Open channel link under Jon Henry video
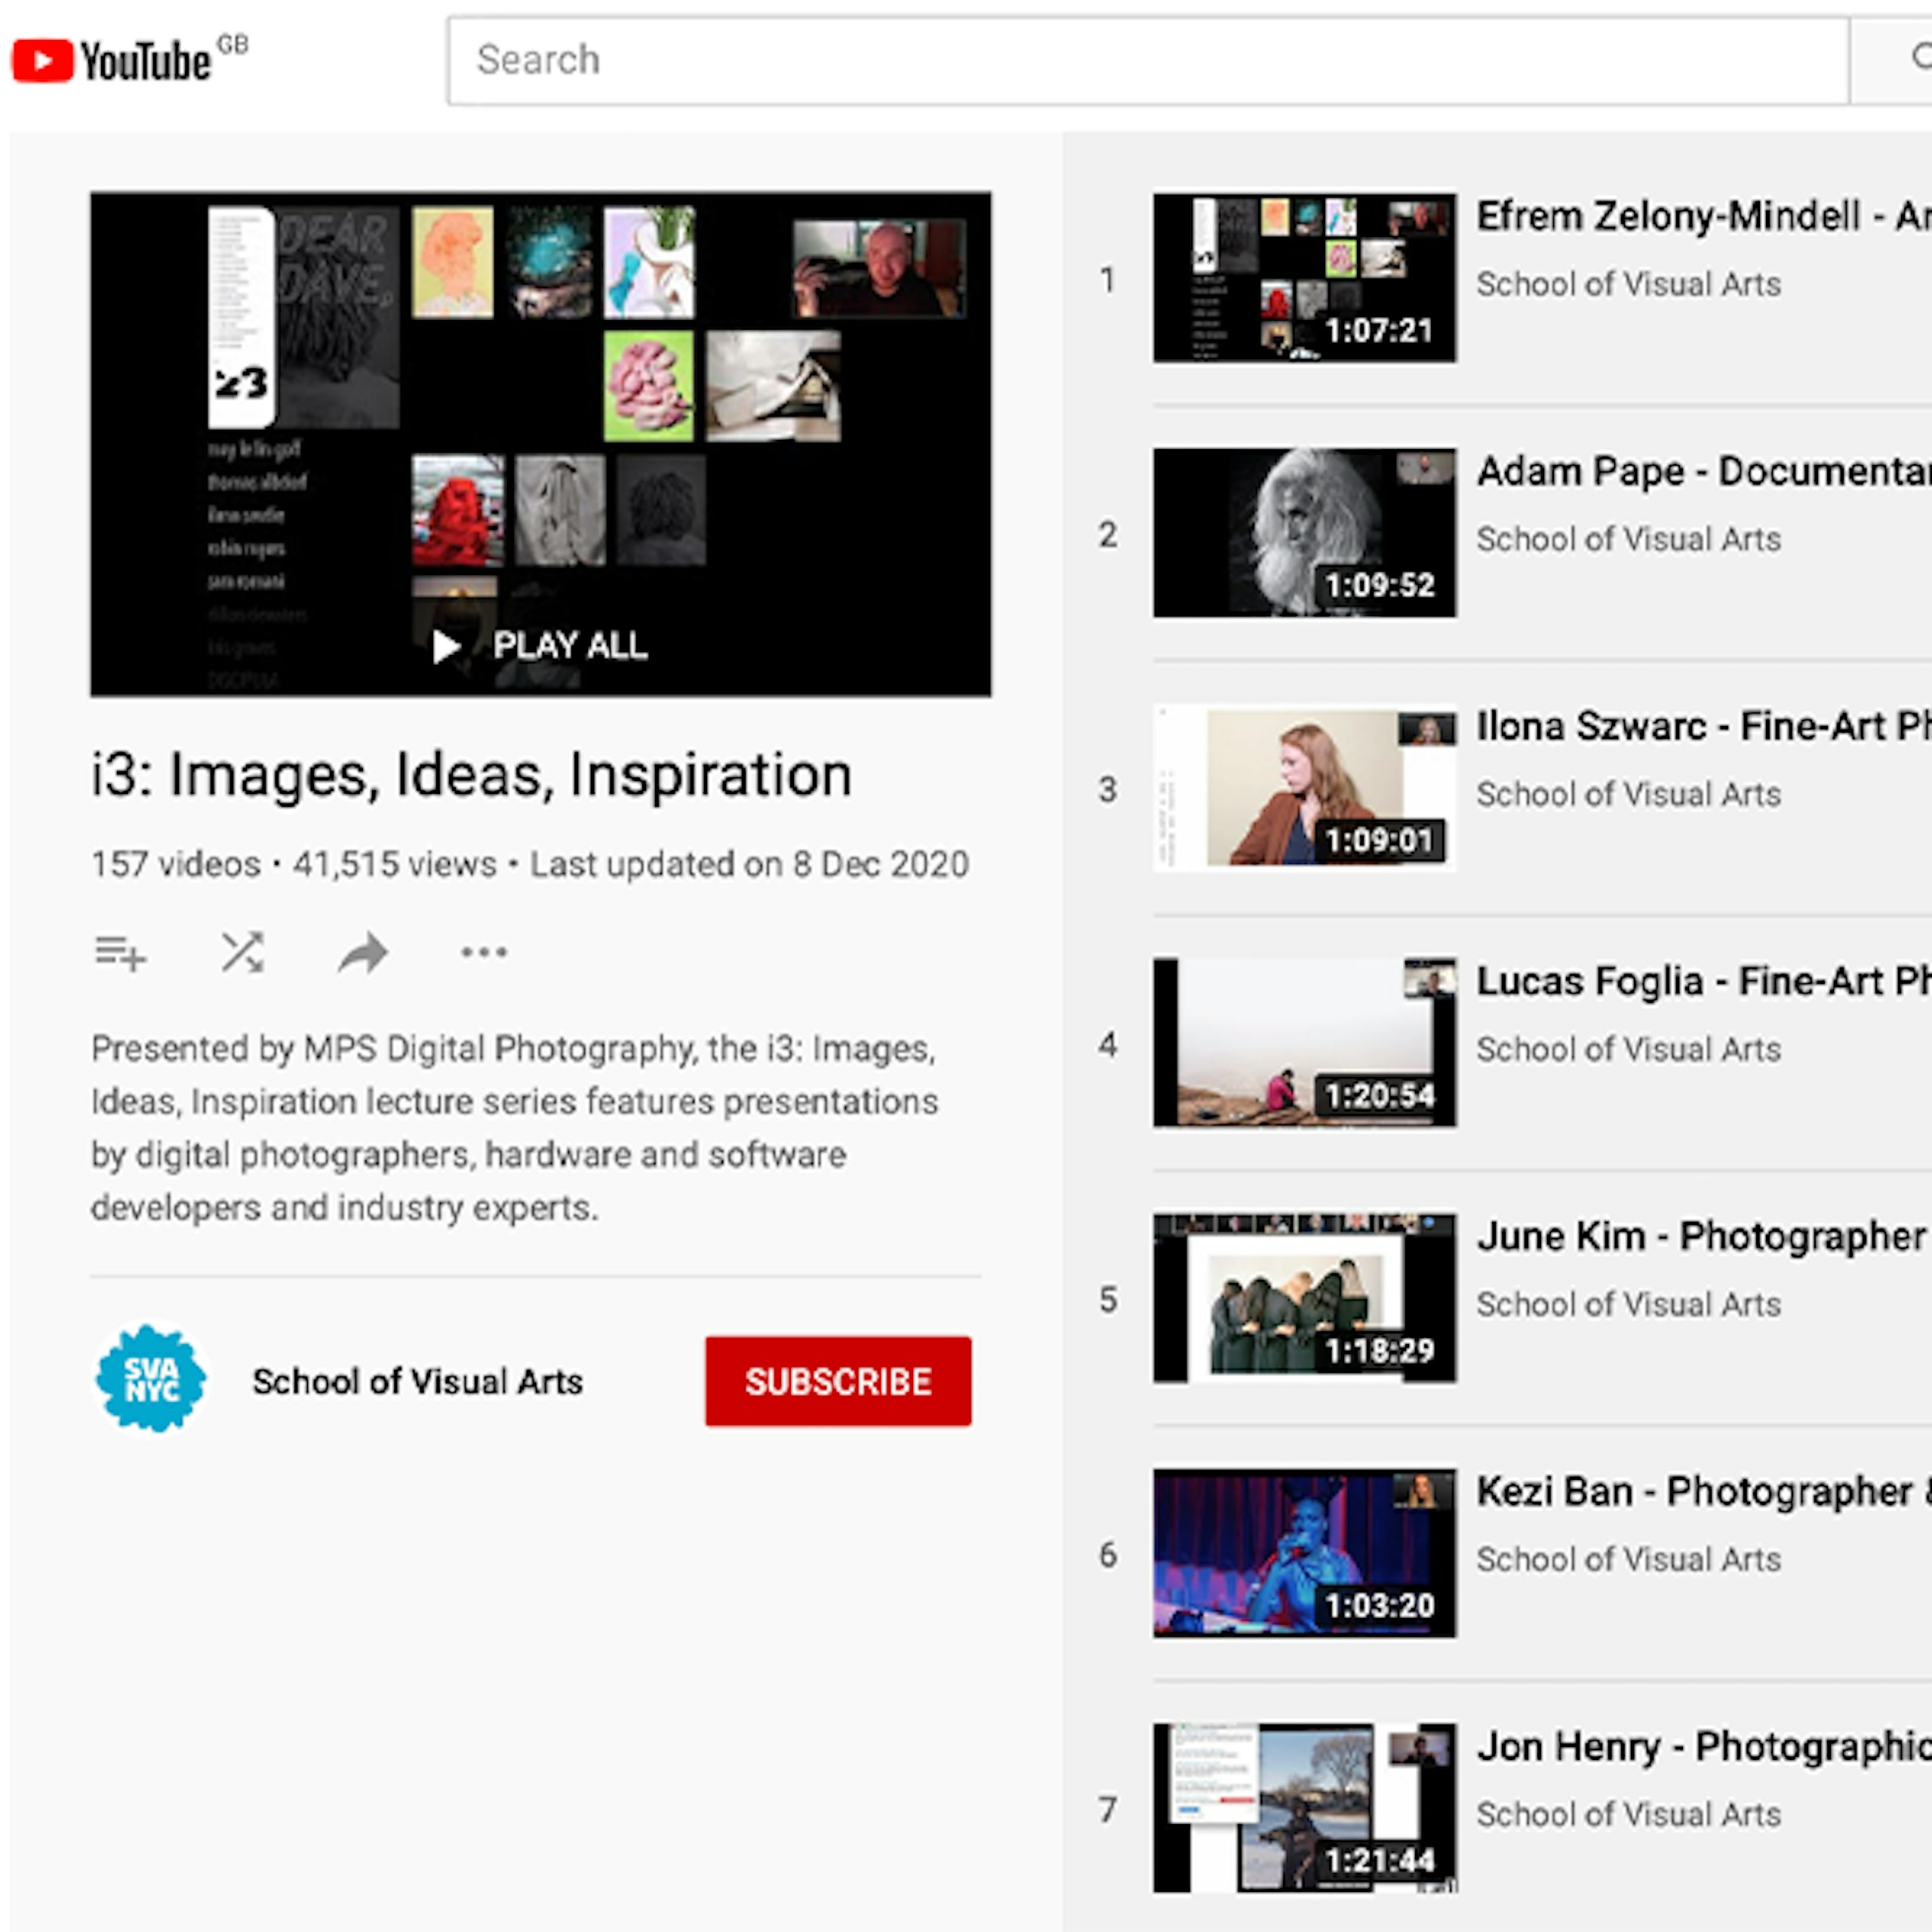This screenshot has width=1932, height=1932. pos(1629,1814)
